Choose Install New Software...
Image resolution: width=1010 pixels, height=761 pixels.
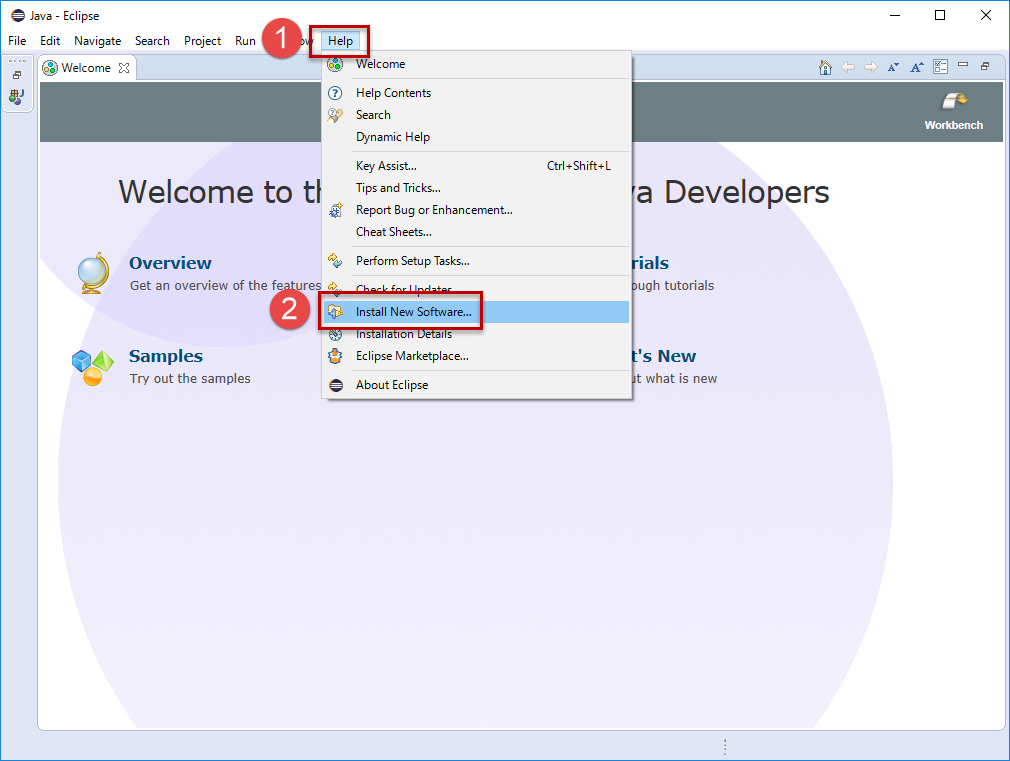click(x=477, y=312)
